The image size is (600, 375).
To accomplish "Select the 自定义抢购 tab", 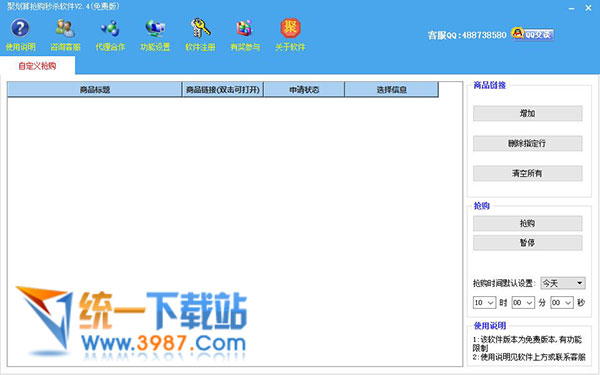I will click(x=38, y=66).
